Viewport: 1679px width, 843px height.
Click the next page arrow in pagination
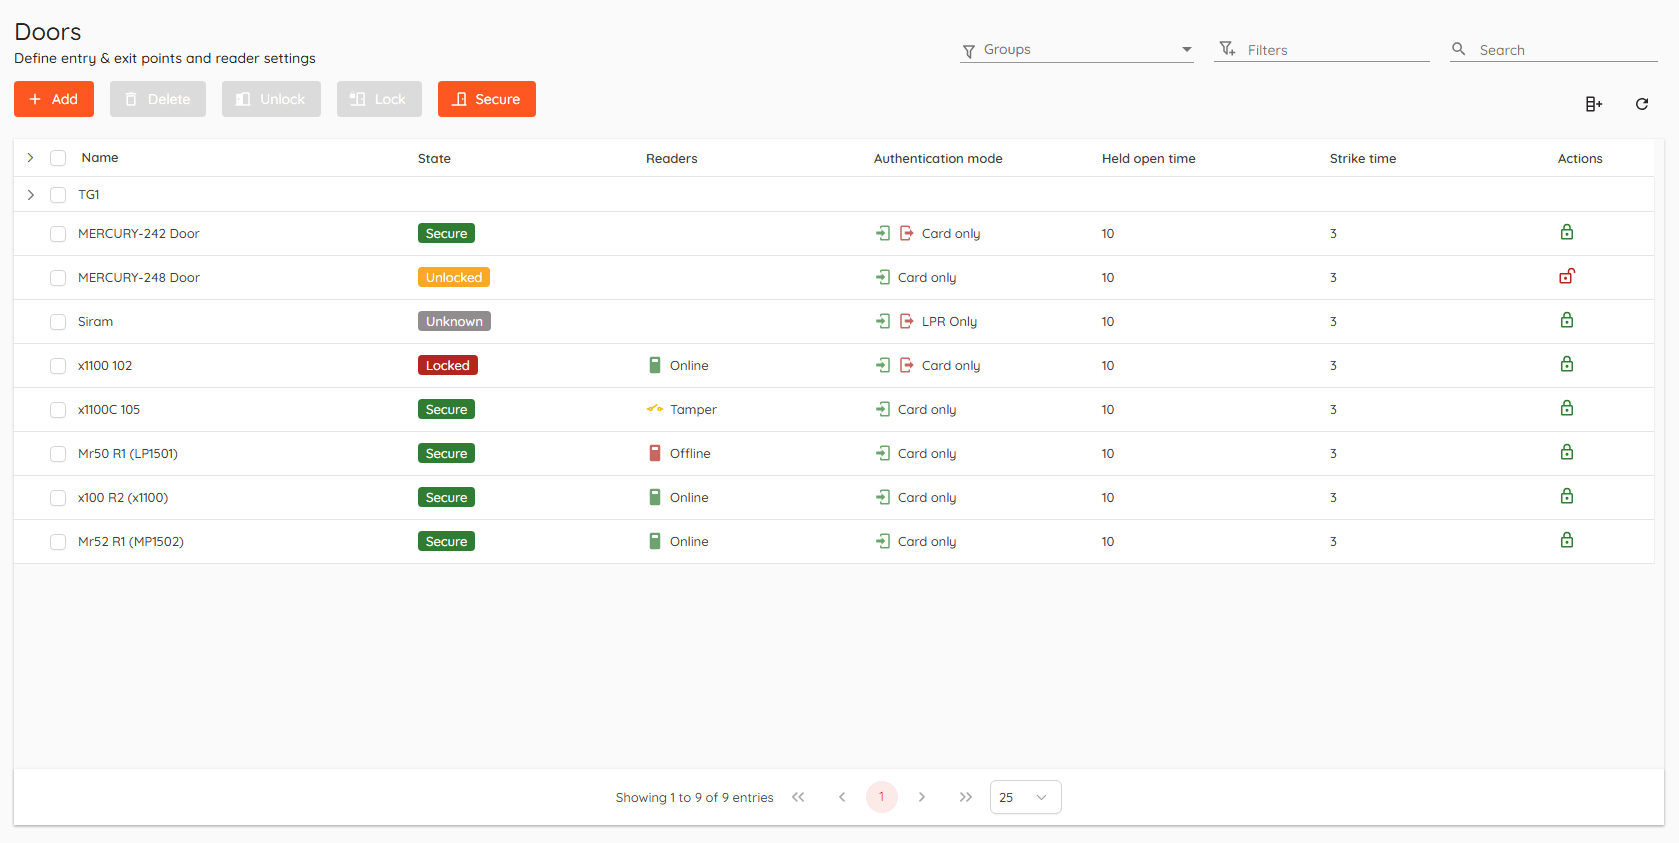(921, 797)
